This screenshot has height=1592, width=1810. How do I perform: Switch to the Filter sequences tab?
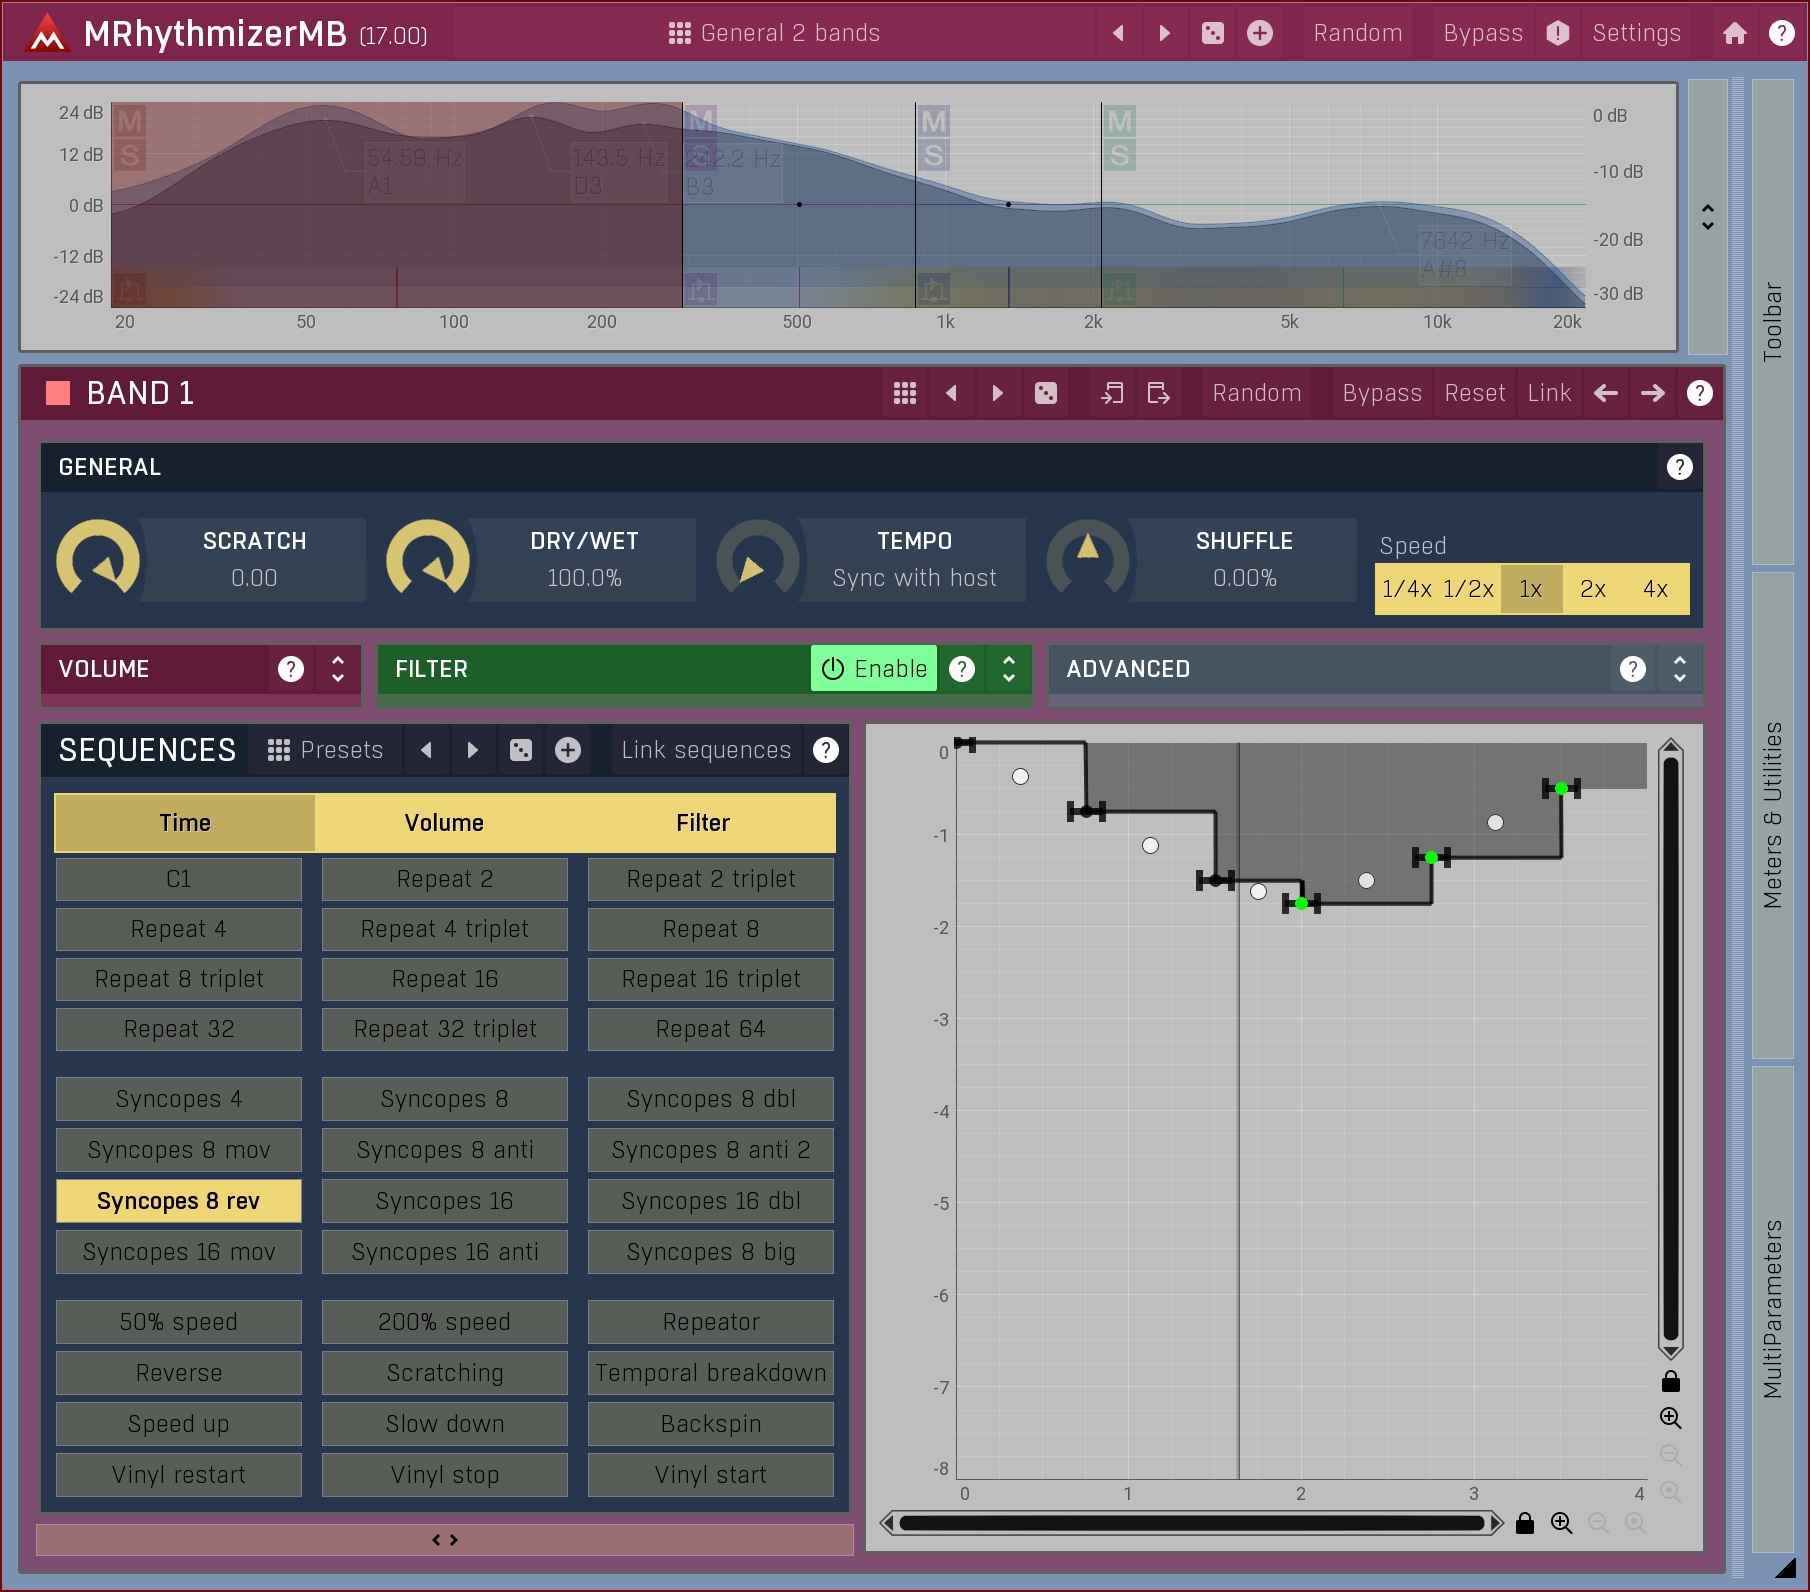click(x=703, y=823)
